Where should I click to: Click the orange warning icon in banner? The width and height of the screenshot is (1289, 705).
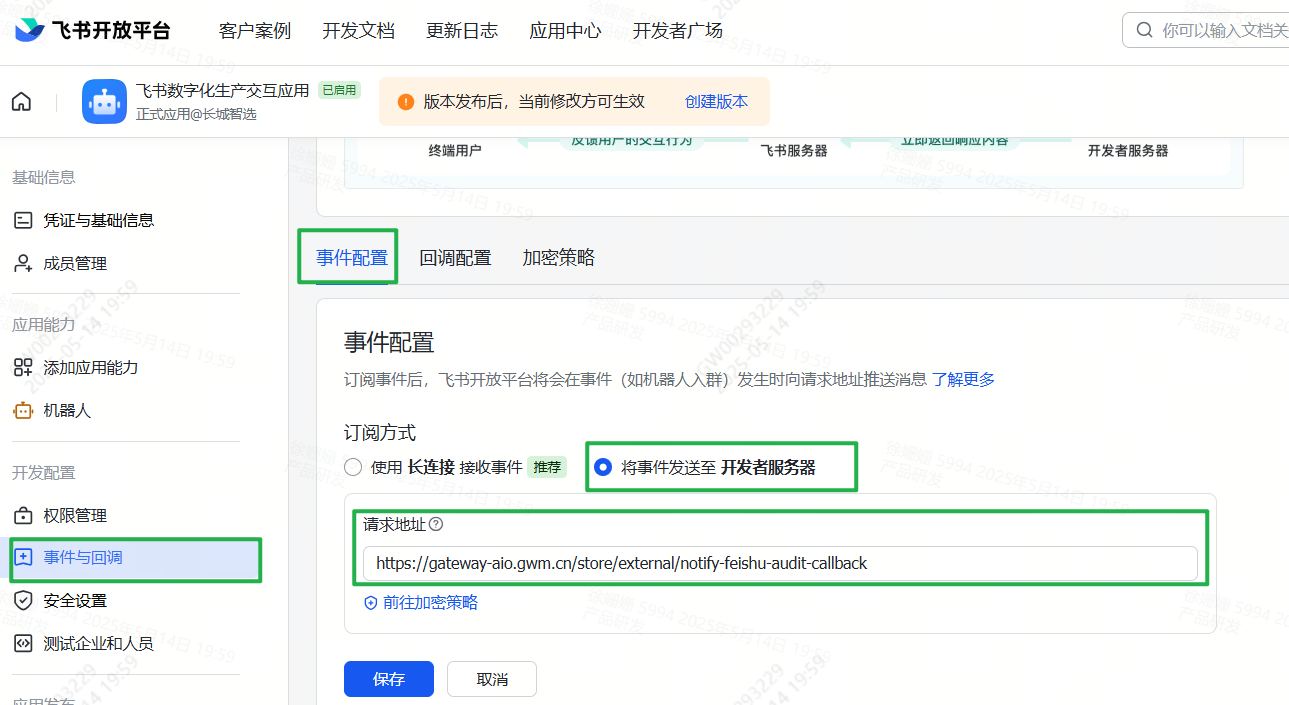tap(406, 102)
